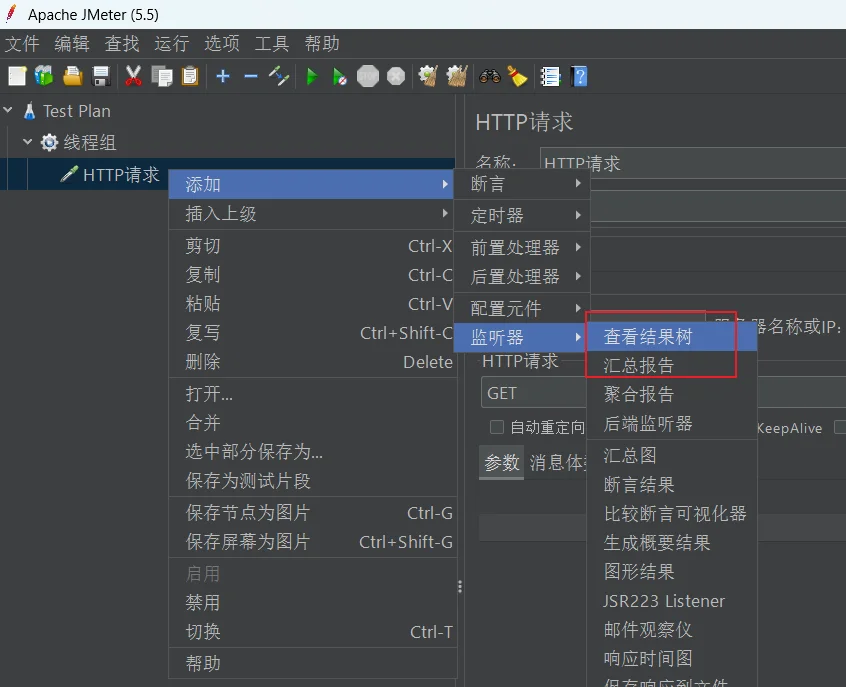Open the 工具 menu

pyautogui.click(x=271, y=43)
